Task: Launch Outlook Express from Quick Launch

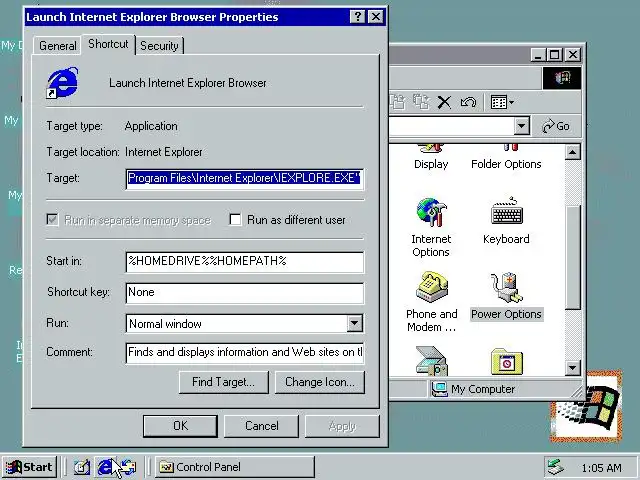Action: (x=129, y=467)
